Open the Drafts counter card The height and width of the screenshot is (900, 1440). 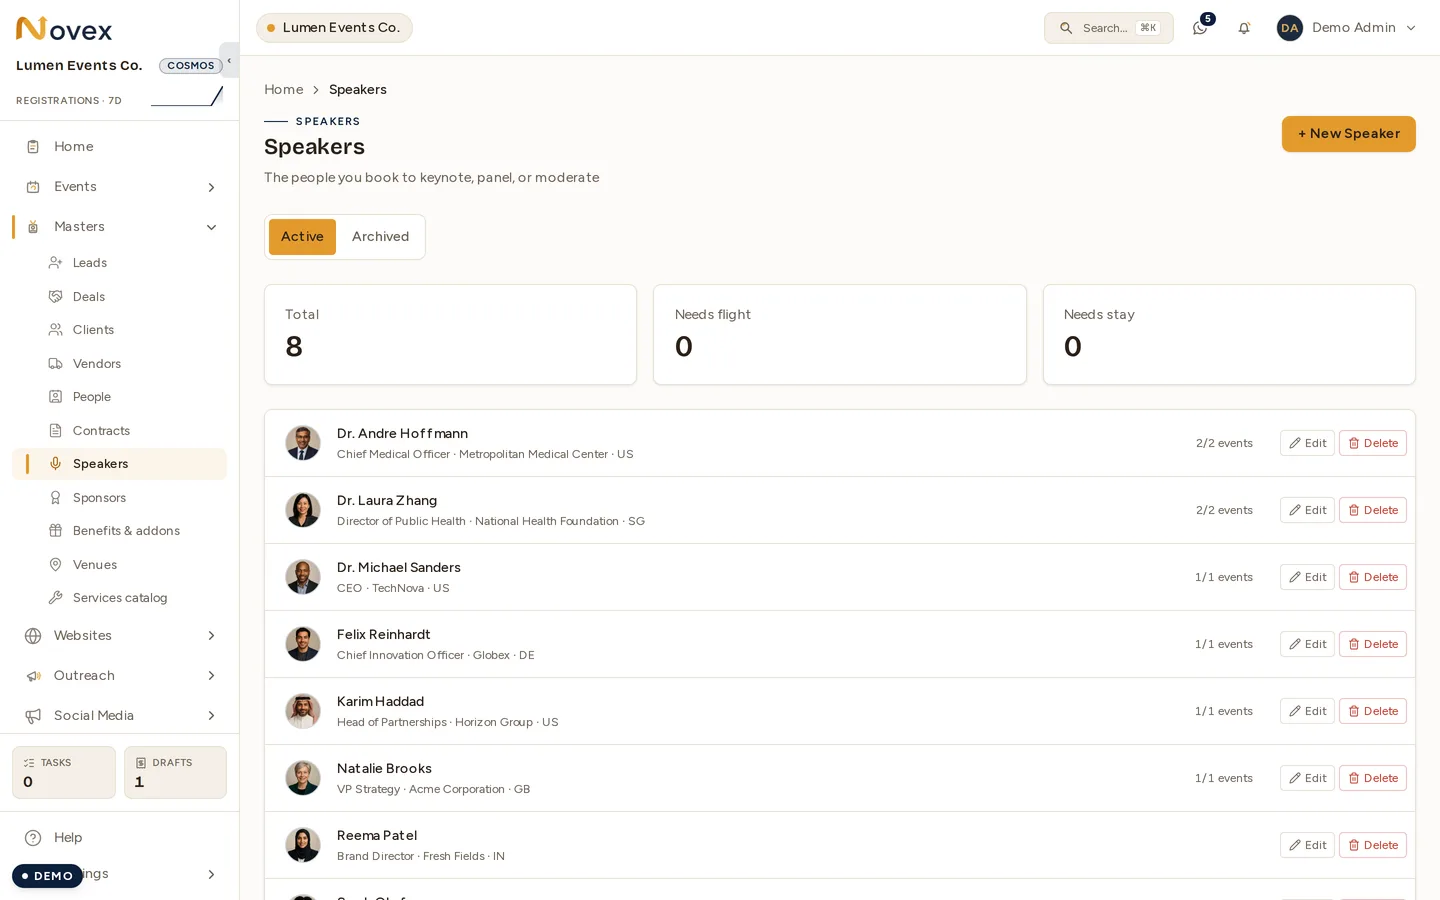coord(175,772)
